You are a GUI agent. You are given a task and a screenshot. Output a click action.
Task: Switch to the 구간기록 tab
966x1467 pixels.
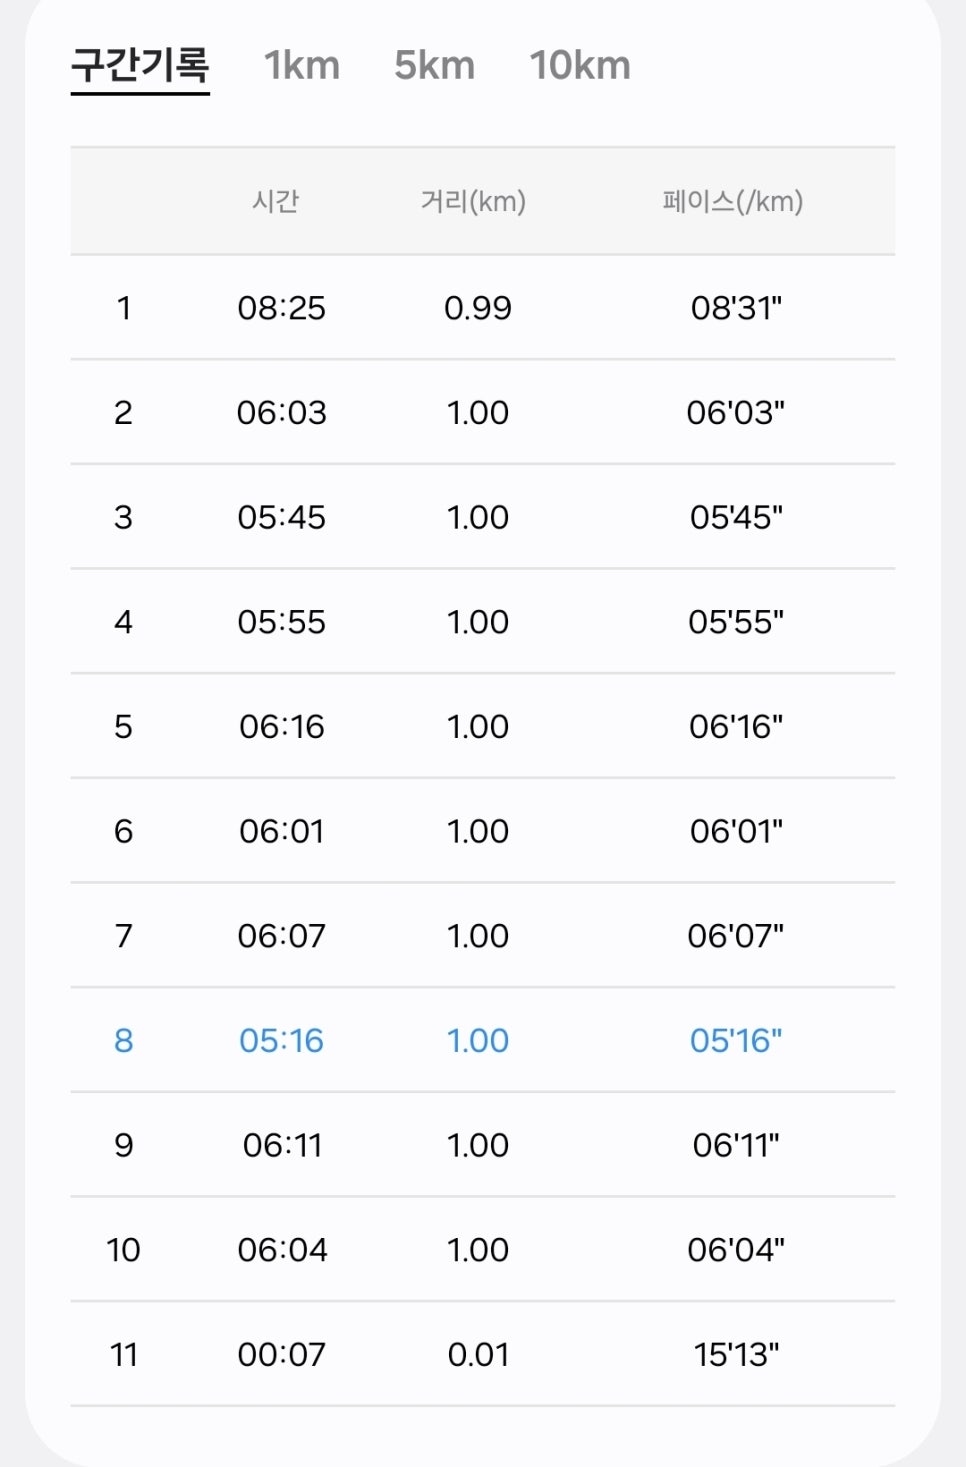[140, 66]
